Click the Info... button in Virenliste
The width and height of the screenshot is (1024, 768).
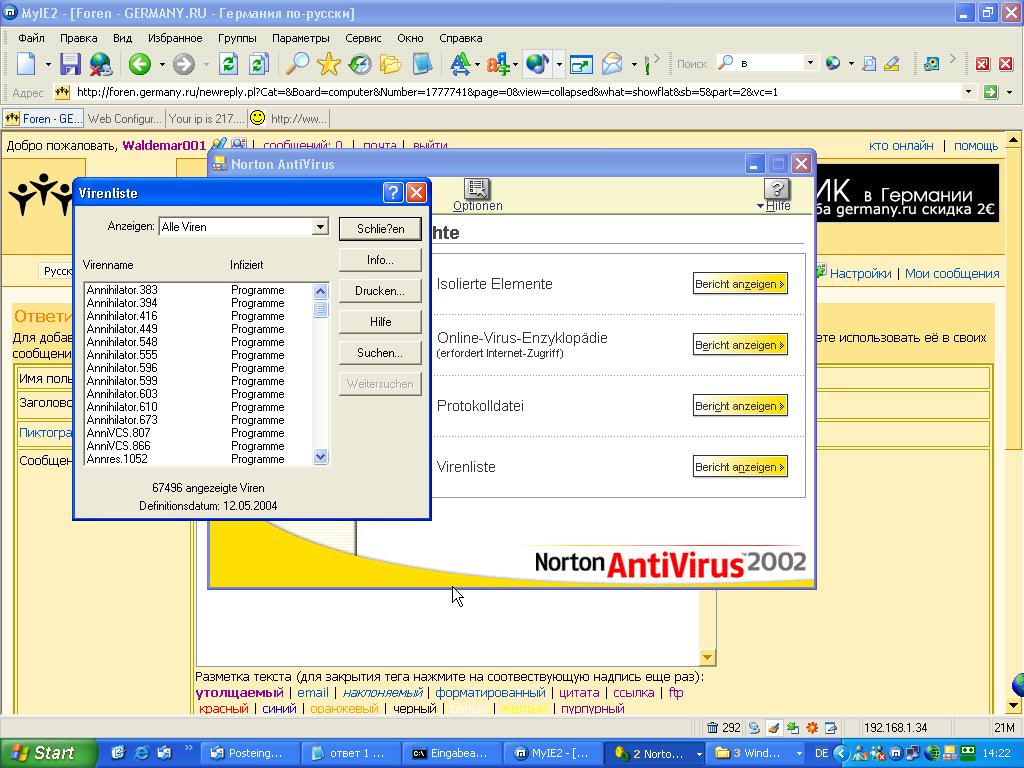pos(380,260)
